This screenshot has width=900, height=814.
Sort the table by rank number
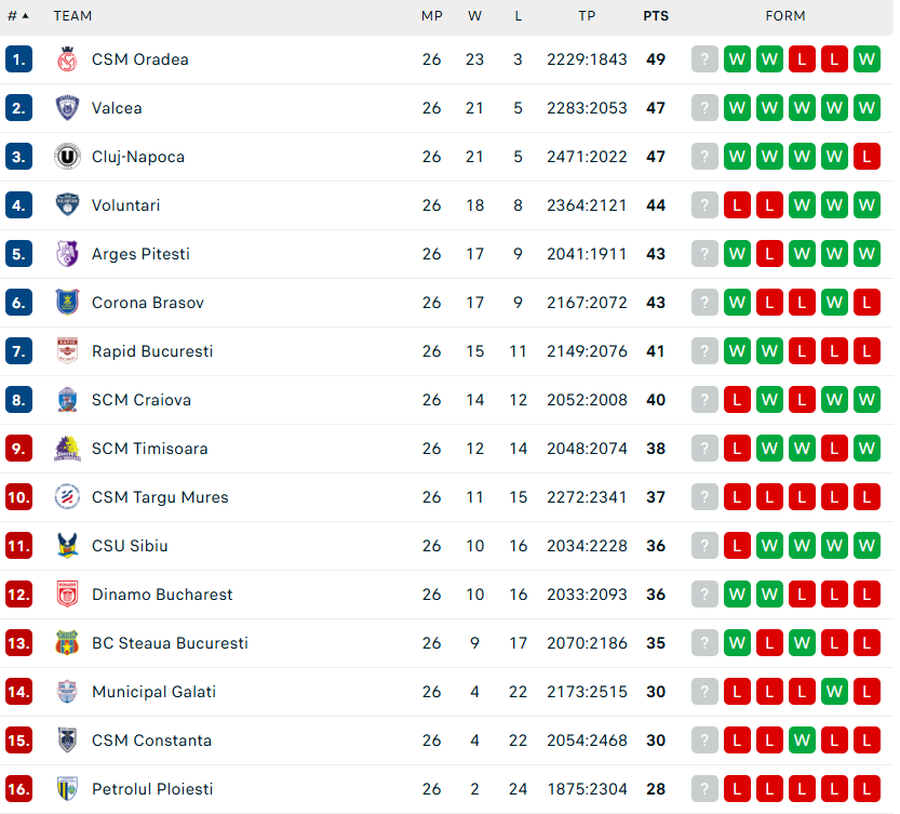[x=18, y=16]
